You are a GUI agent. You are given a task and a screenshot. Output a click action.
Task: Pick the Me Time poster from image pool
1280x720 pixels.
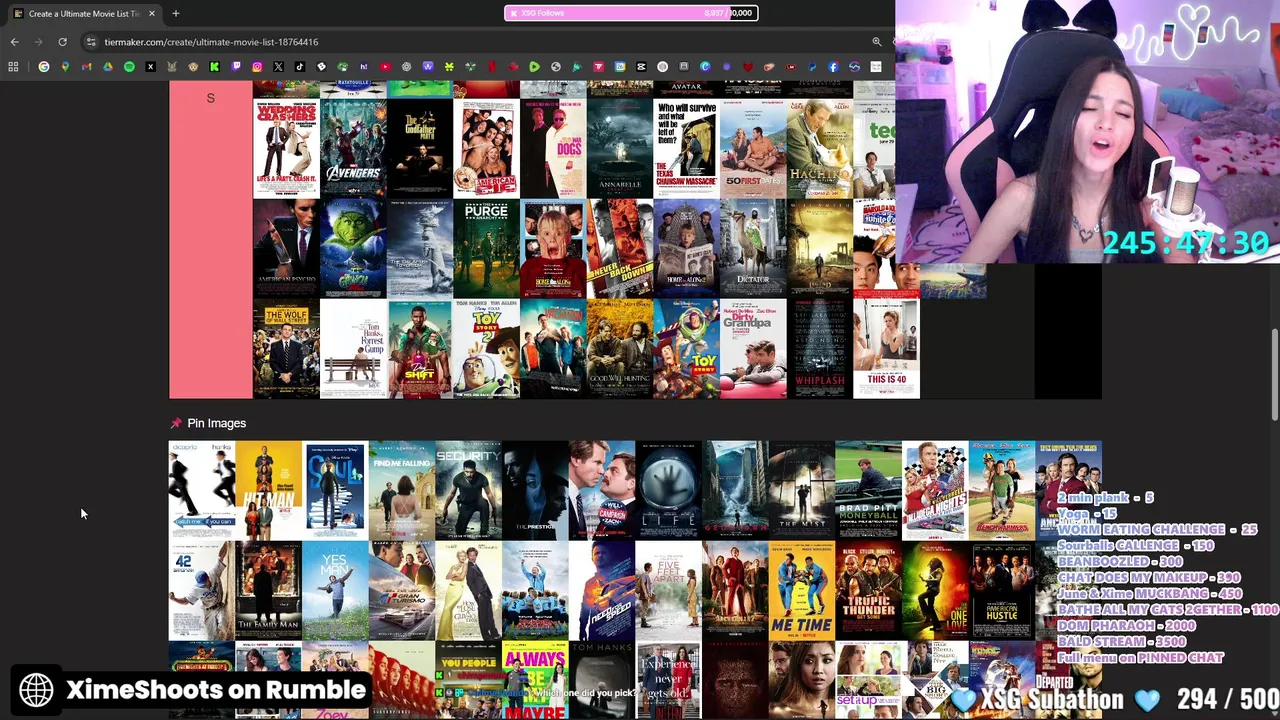pyautogui.click(x=802, y=590)
